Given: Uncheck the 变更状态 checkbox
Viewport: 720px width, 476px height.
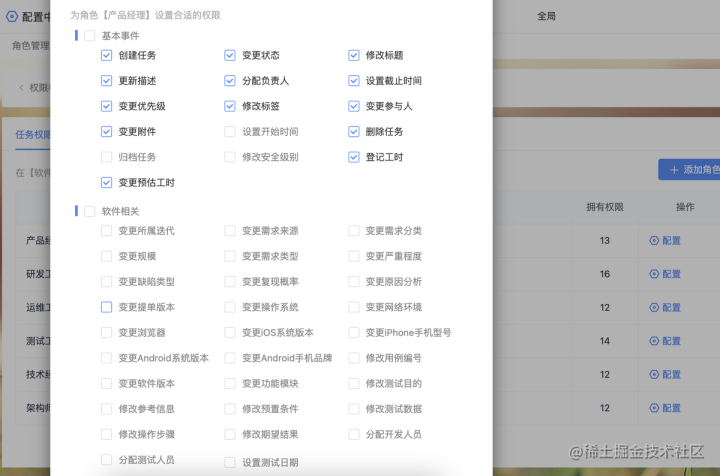Looking at the screenshot, I should [230, 56].
